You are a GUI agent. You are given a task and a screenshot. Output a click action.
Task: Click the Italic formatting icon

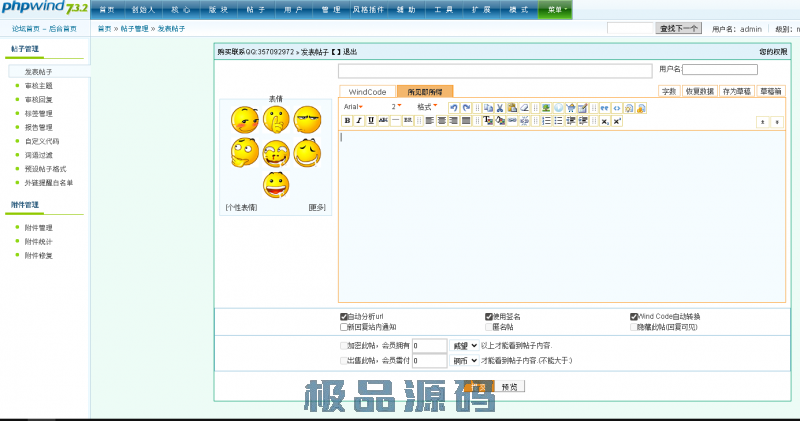[x=359, y=120]
